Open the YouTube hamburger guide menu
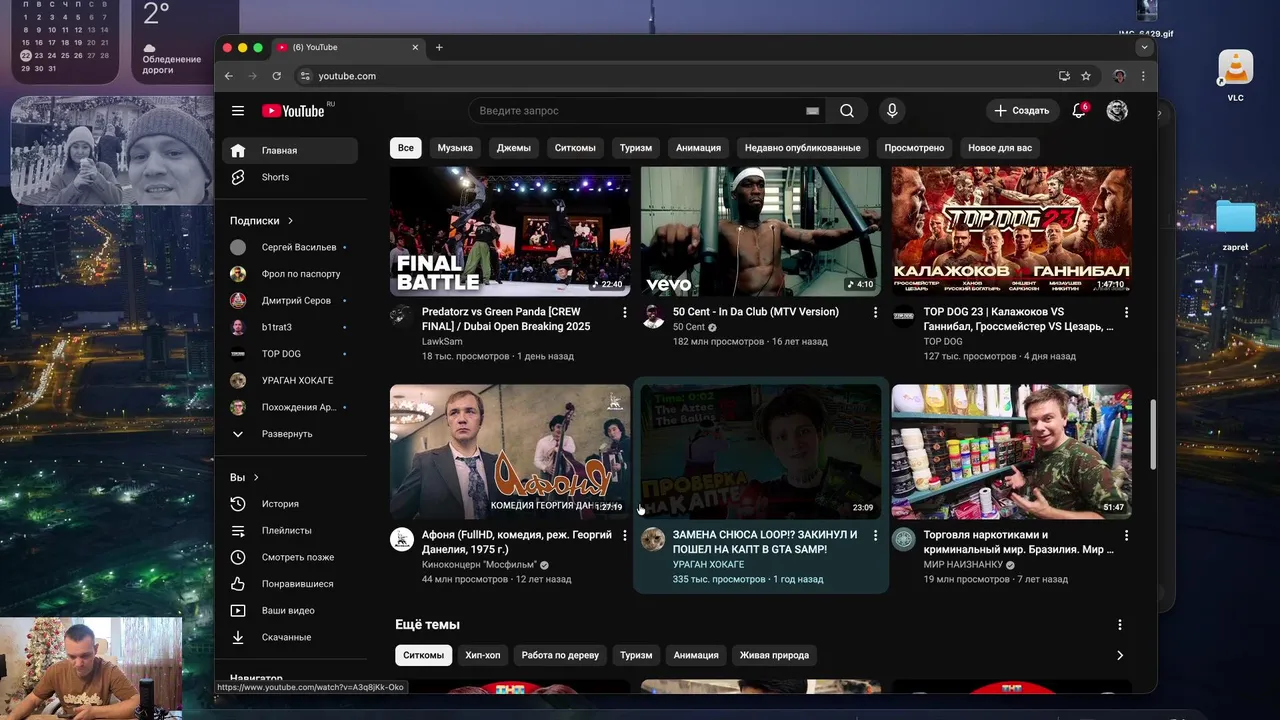The height and width of the screenshot is (720, 1280). point(238,111)
